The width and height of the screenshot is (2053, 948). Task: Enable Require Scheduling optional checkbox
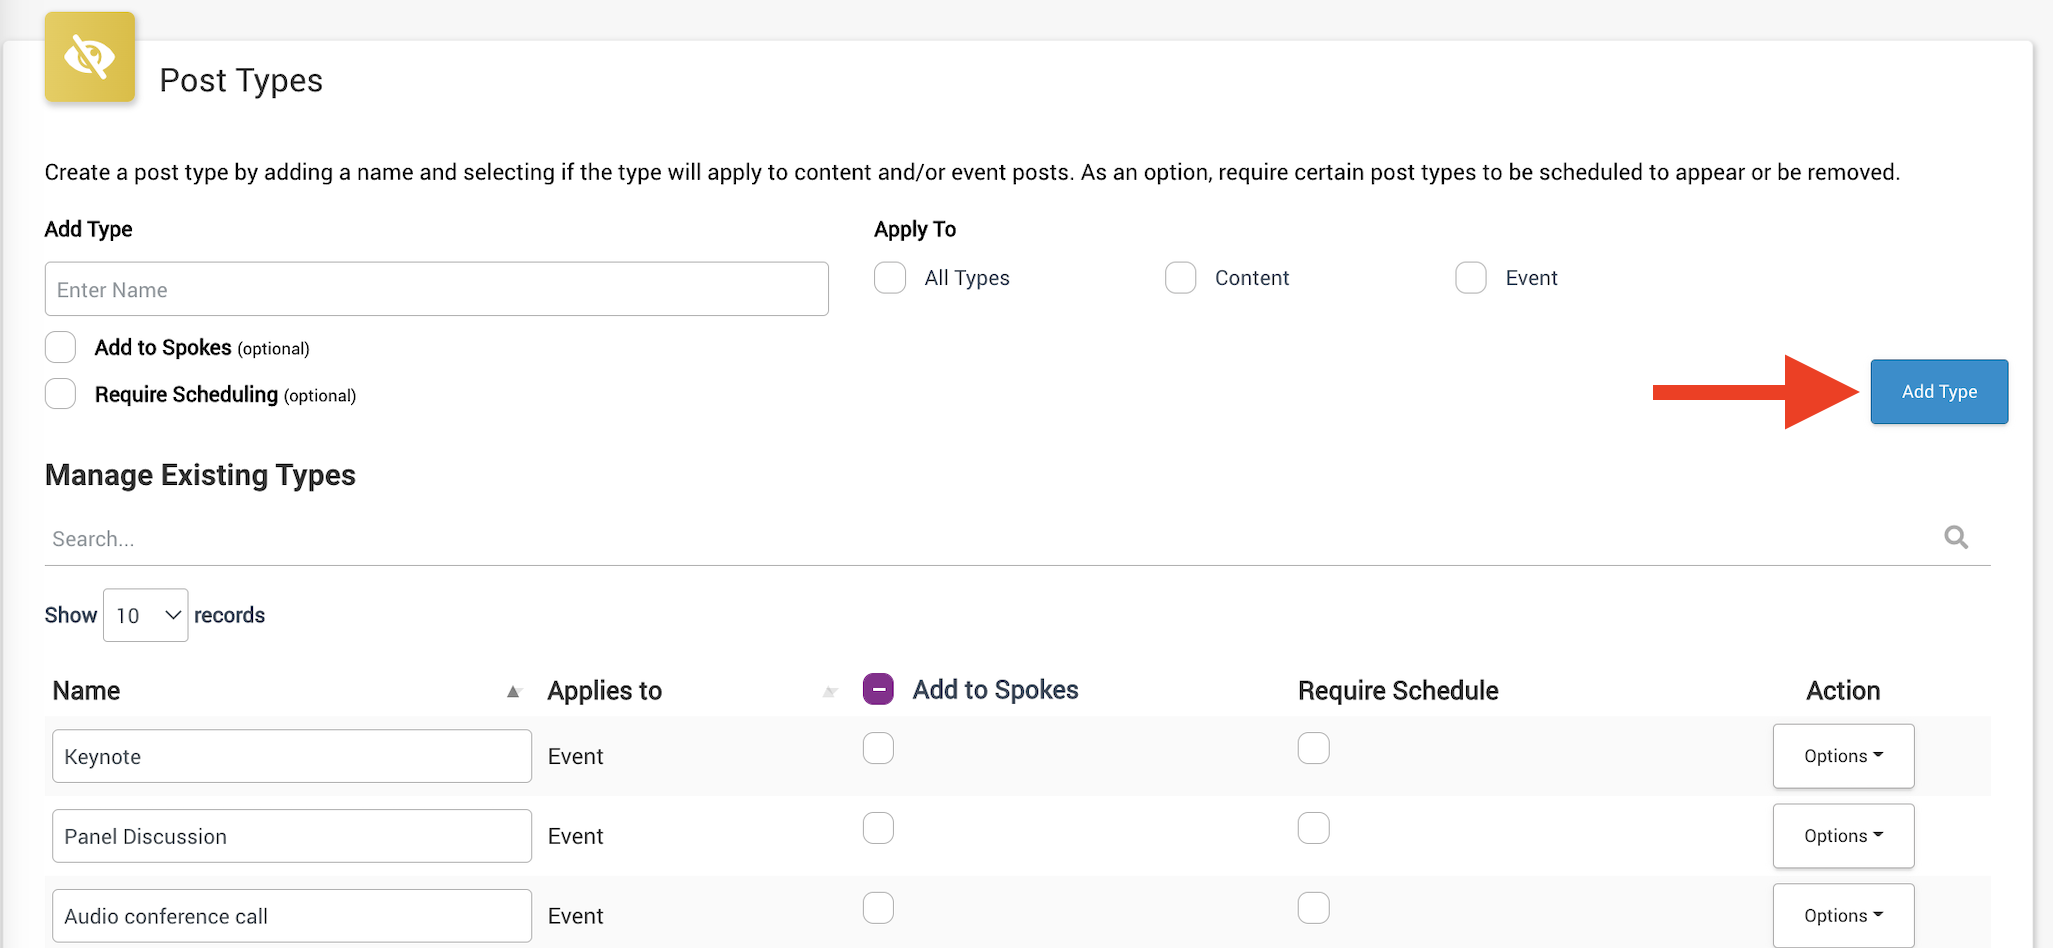pyautogui.click(x=61, y=394)
